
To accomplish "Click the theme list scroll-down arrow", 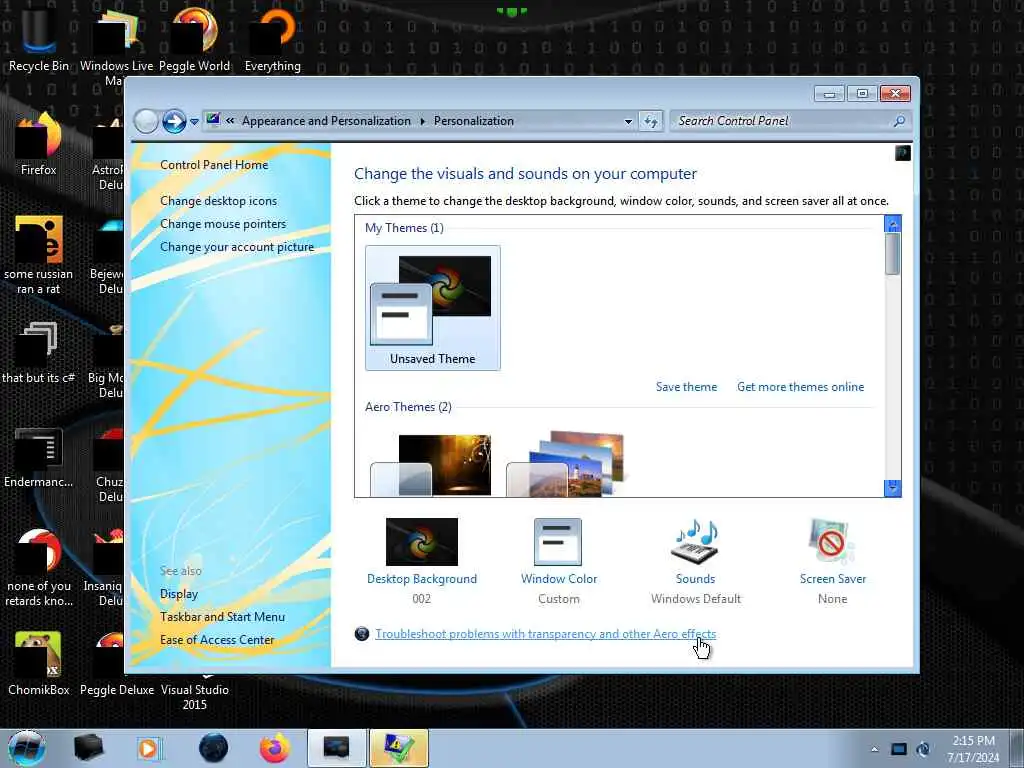I will tap(893, 487).
